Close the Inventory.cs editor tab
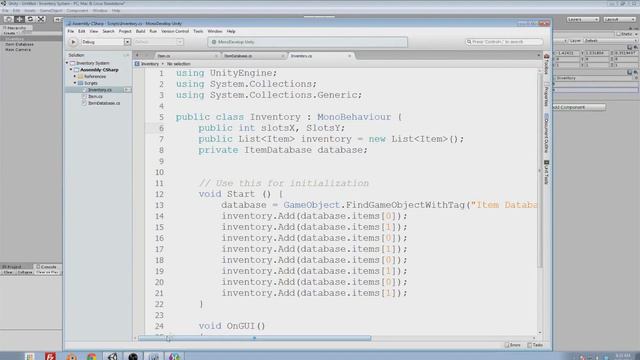Screen dimensions: 640x360 pos(350,56)
